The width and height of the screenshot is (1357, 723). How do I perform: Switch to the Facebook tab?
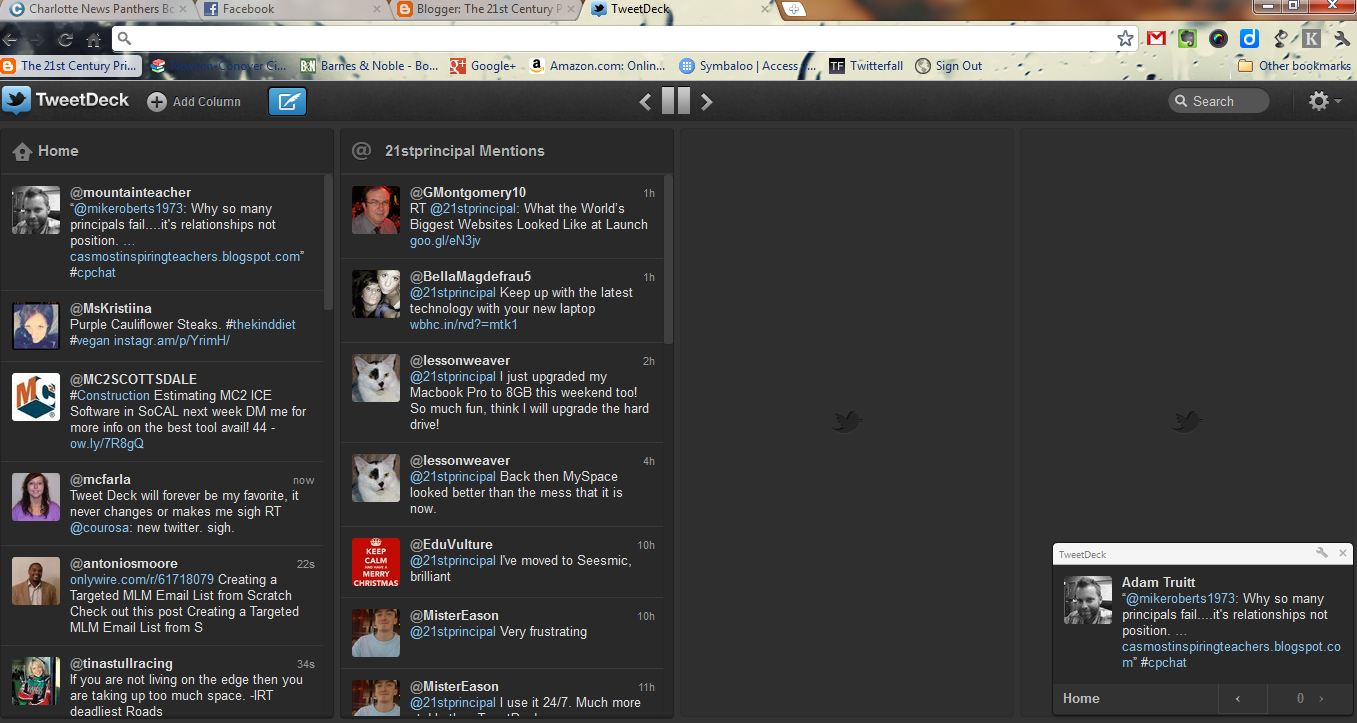click(x=290, y=9)
